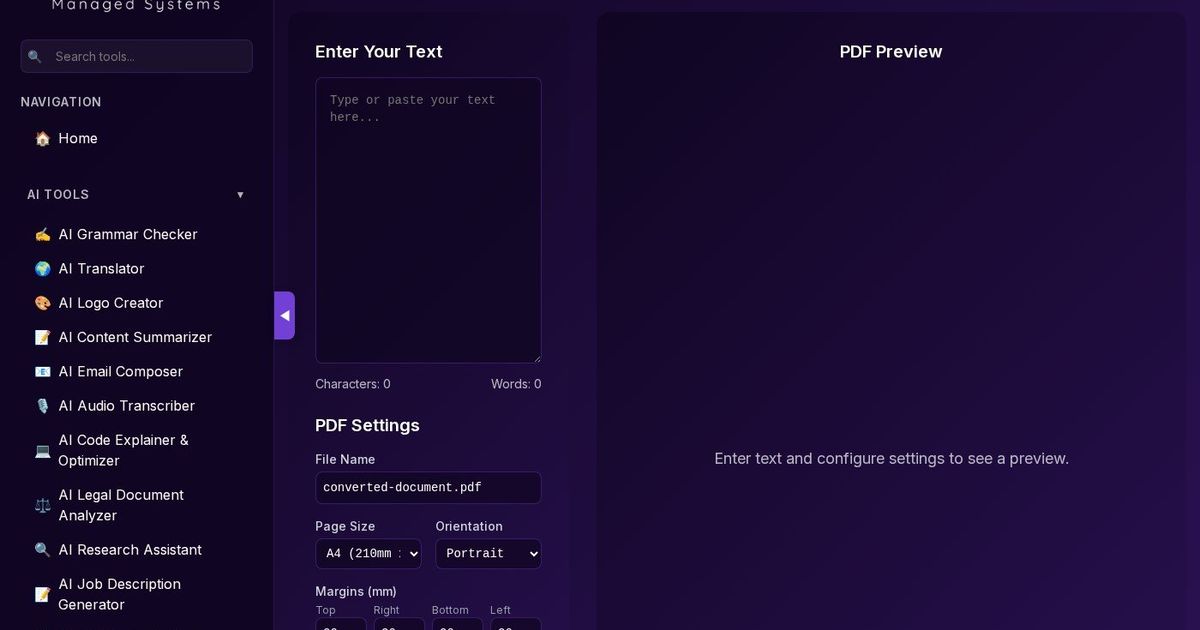
Task: Open the Page Size dropdown
Action: pyautogui.click(x=368, y=553)
